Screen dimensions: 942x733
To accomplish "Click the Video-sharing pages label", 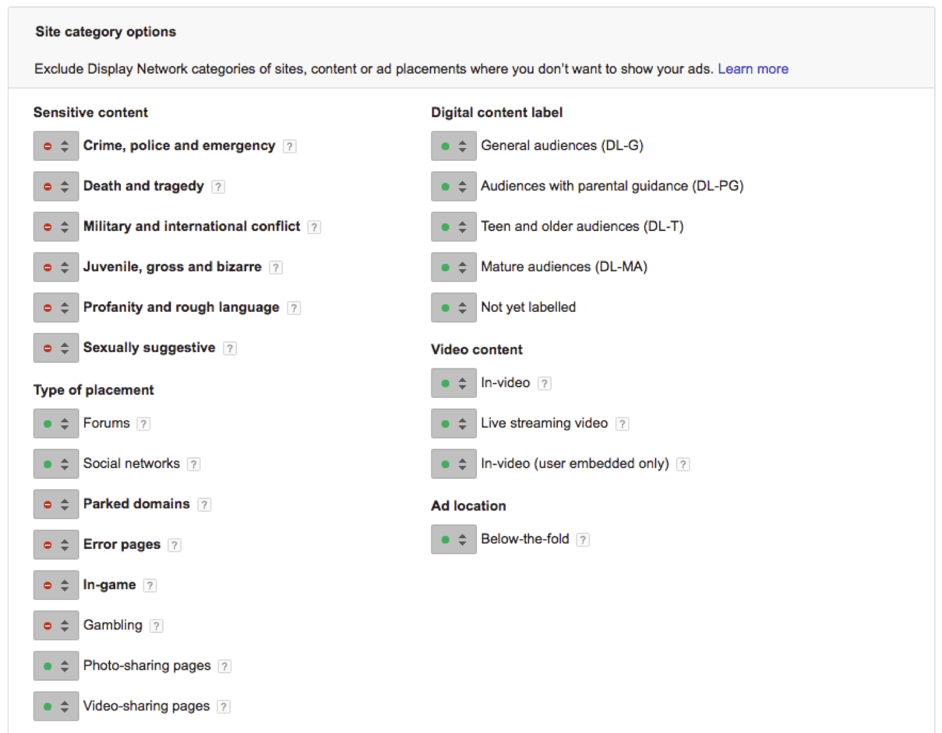I will click(147, 706).
